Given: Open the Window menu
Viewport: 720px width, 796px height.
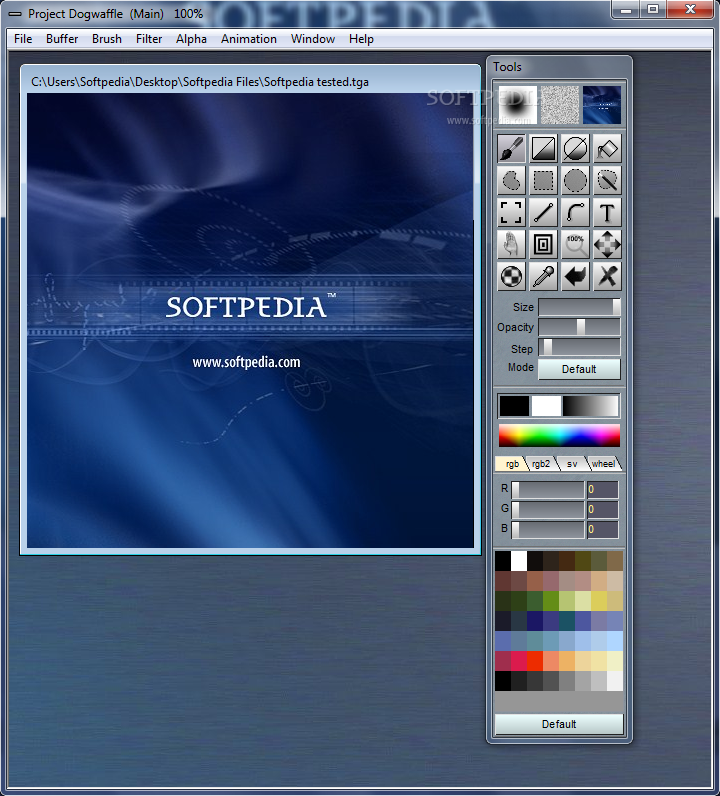Looking at the screenshot, I should (x=313, y=39).
